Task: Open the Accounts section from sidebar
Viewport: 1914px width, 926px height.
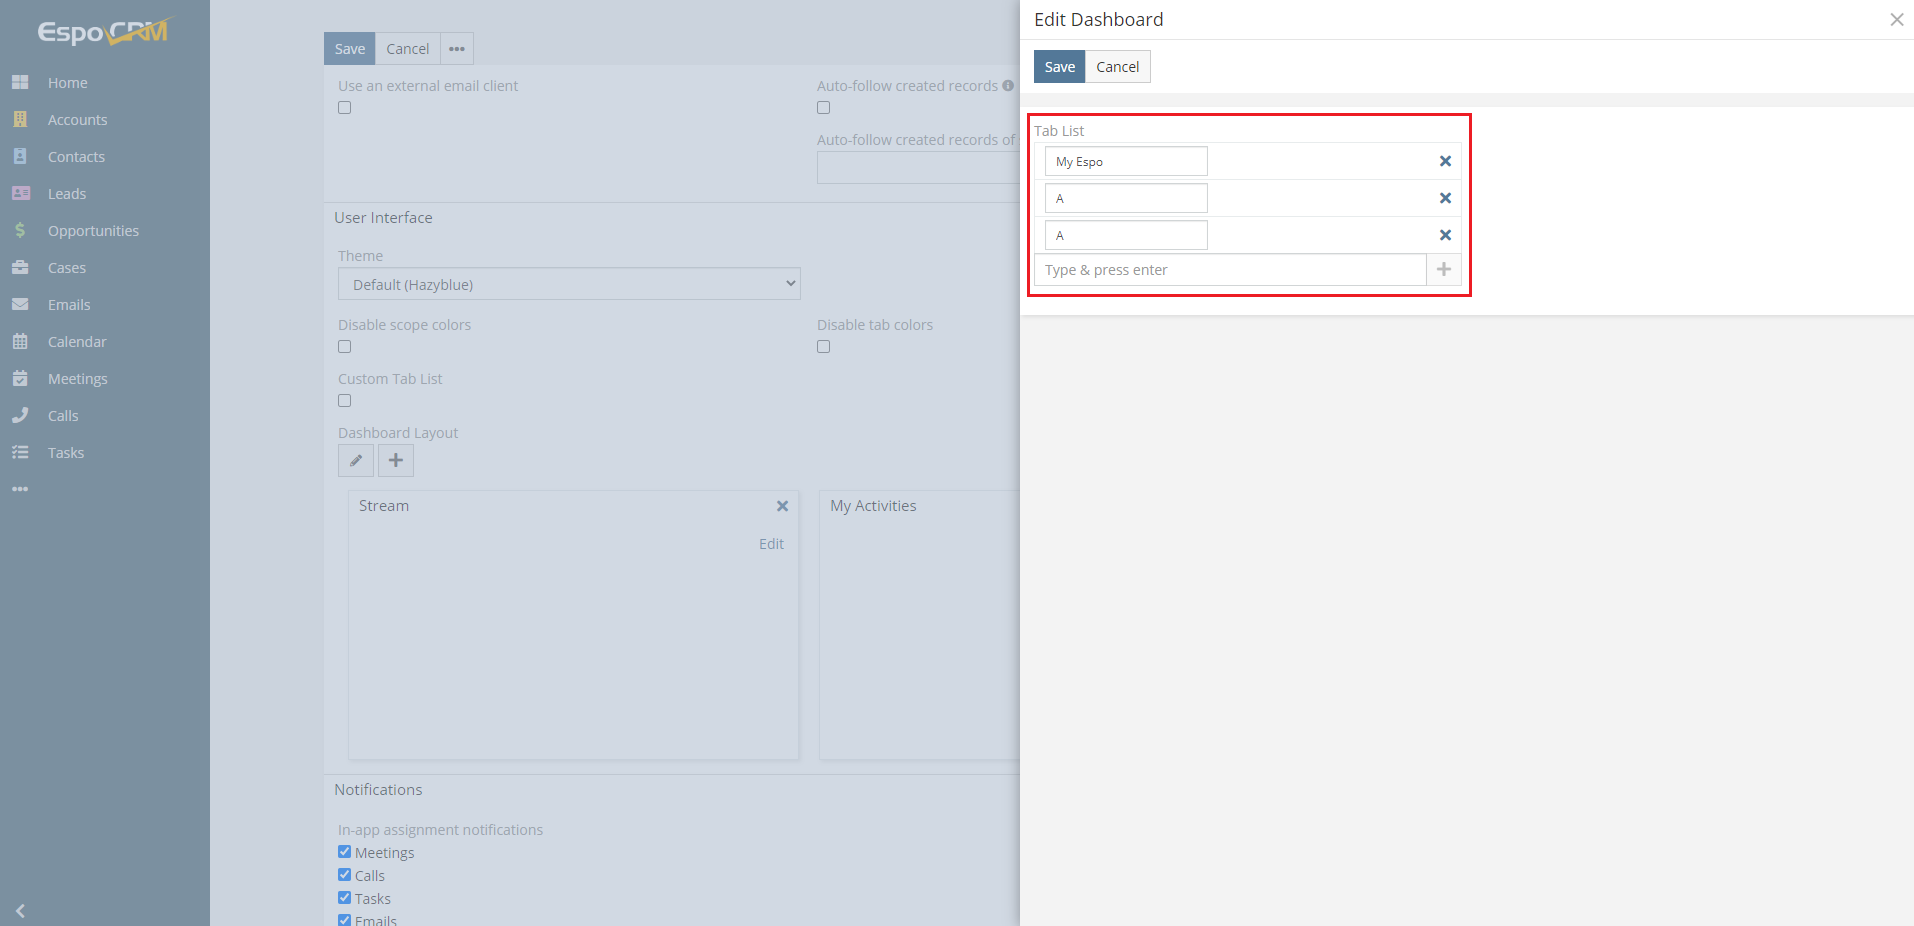Action: click(x=78, y=119)
